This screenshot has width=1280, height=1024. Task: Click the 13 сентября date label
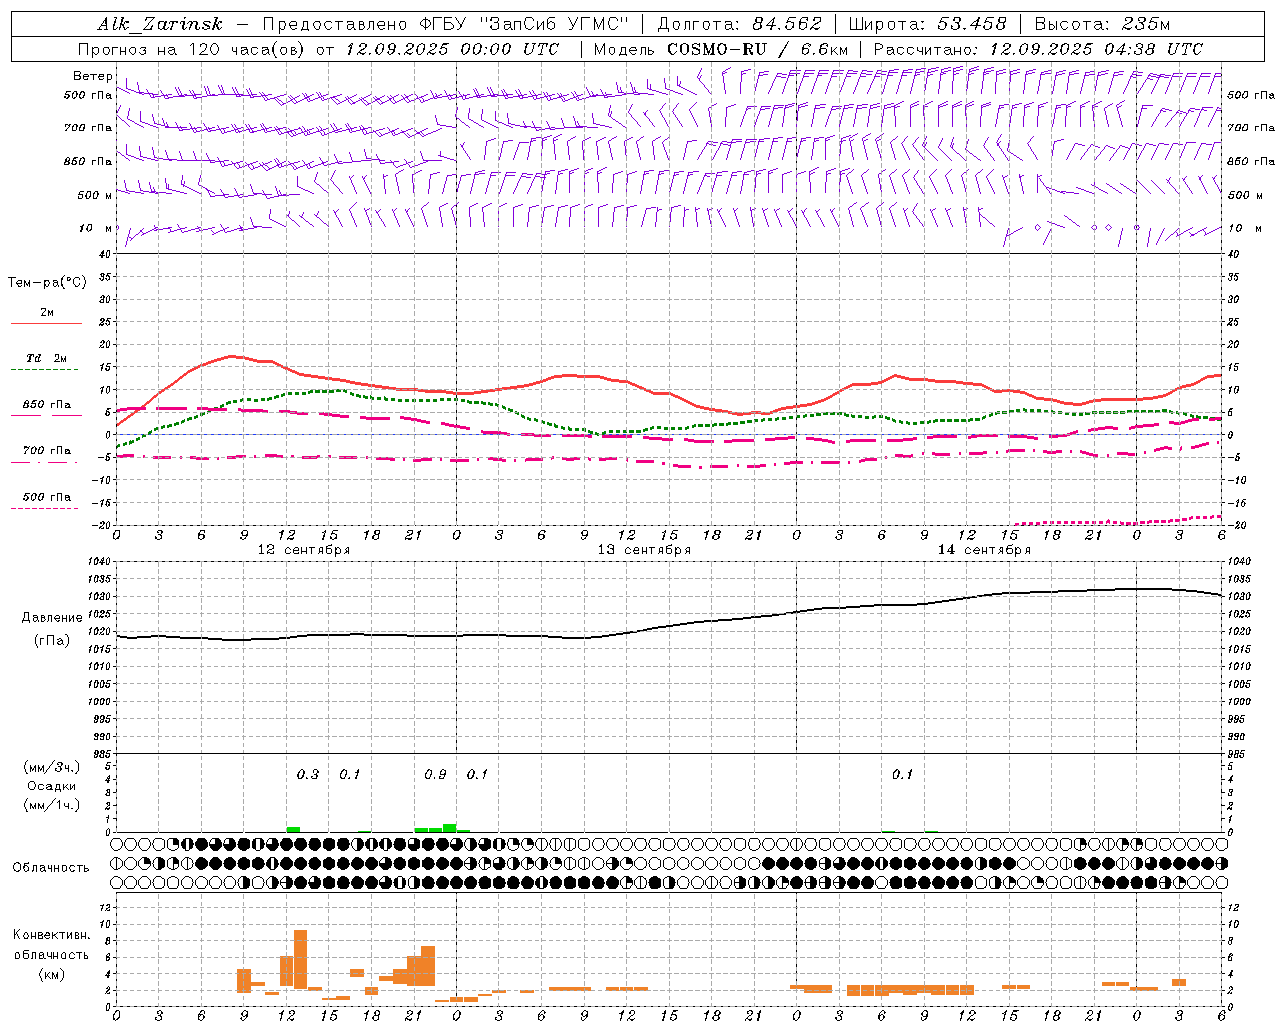[644, 550]
